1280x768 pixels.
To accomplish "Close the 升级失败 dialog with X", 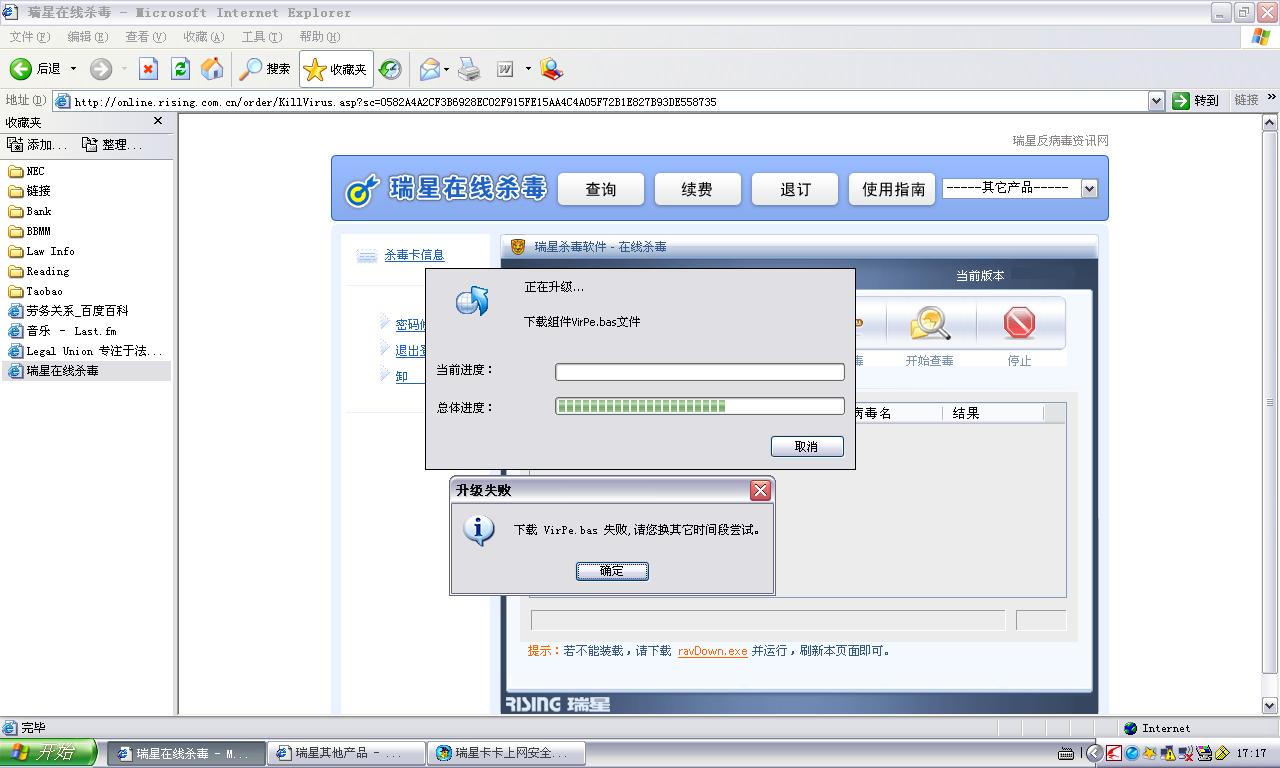I will pos(760,490).
